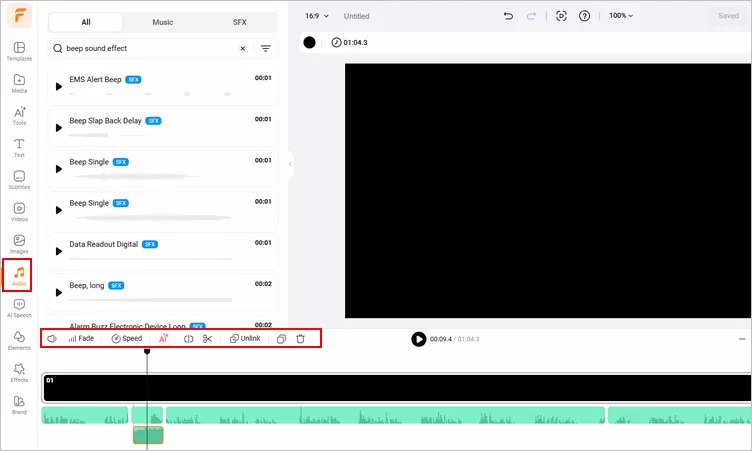Open Speed settings for clip
Screen dimensions: 752x451
click(127, 338)
